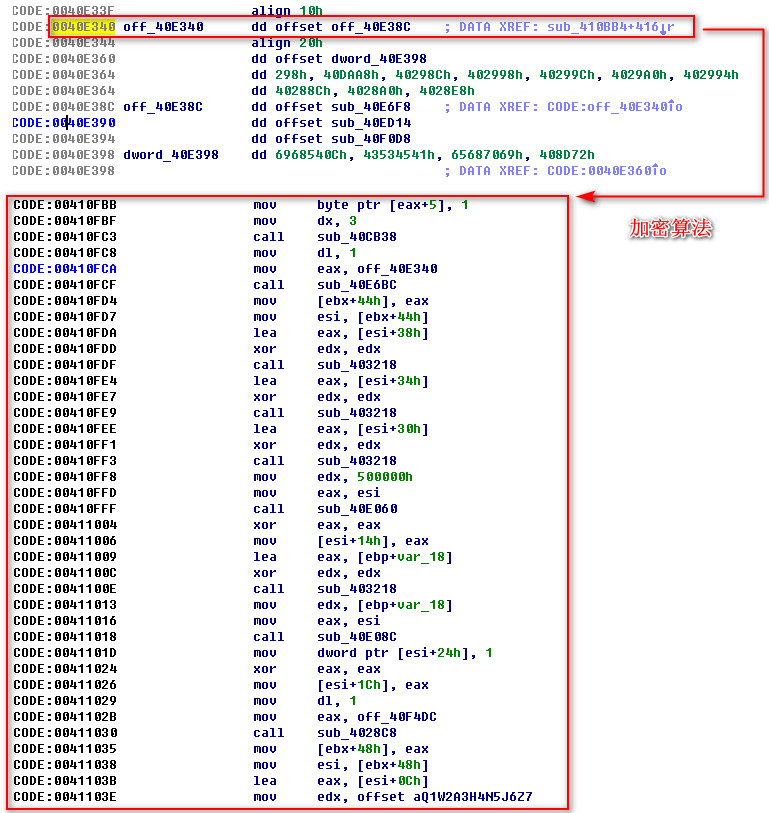The image size is (769, 813).
Task: Click the highlighted address 0040E340
Action: tap(84, 27)
